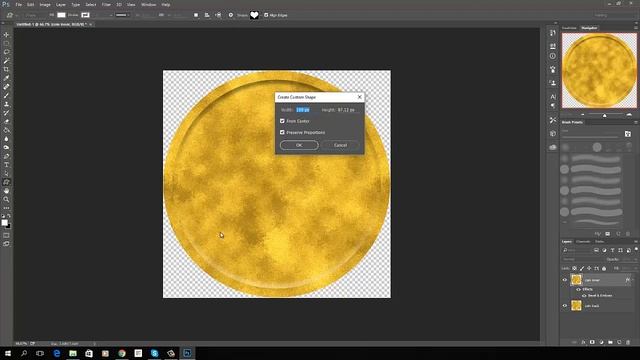Select the Magic Wand tool
The image size is (640, 360).
pyautogui.click(x=6, y=61)
